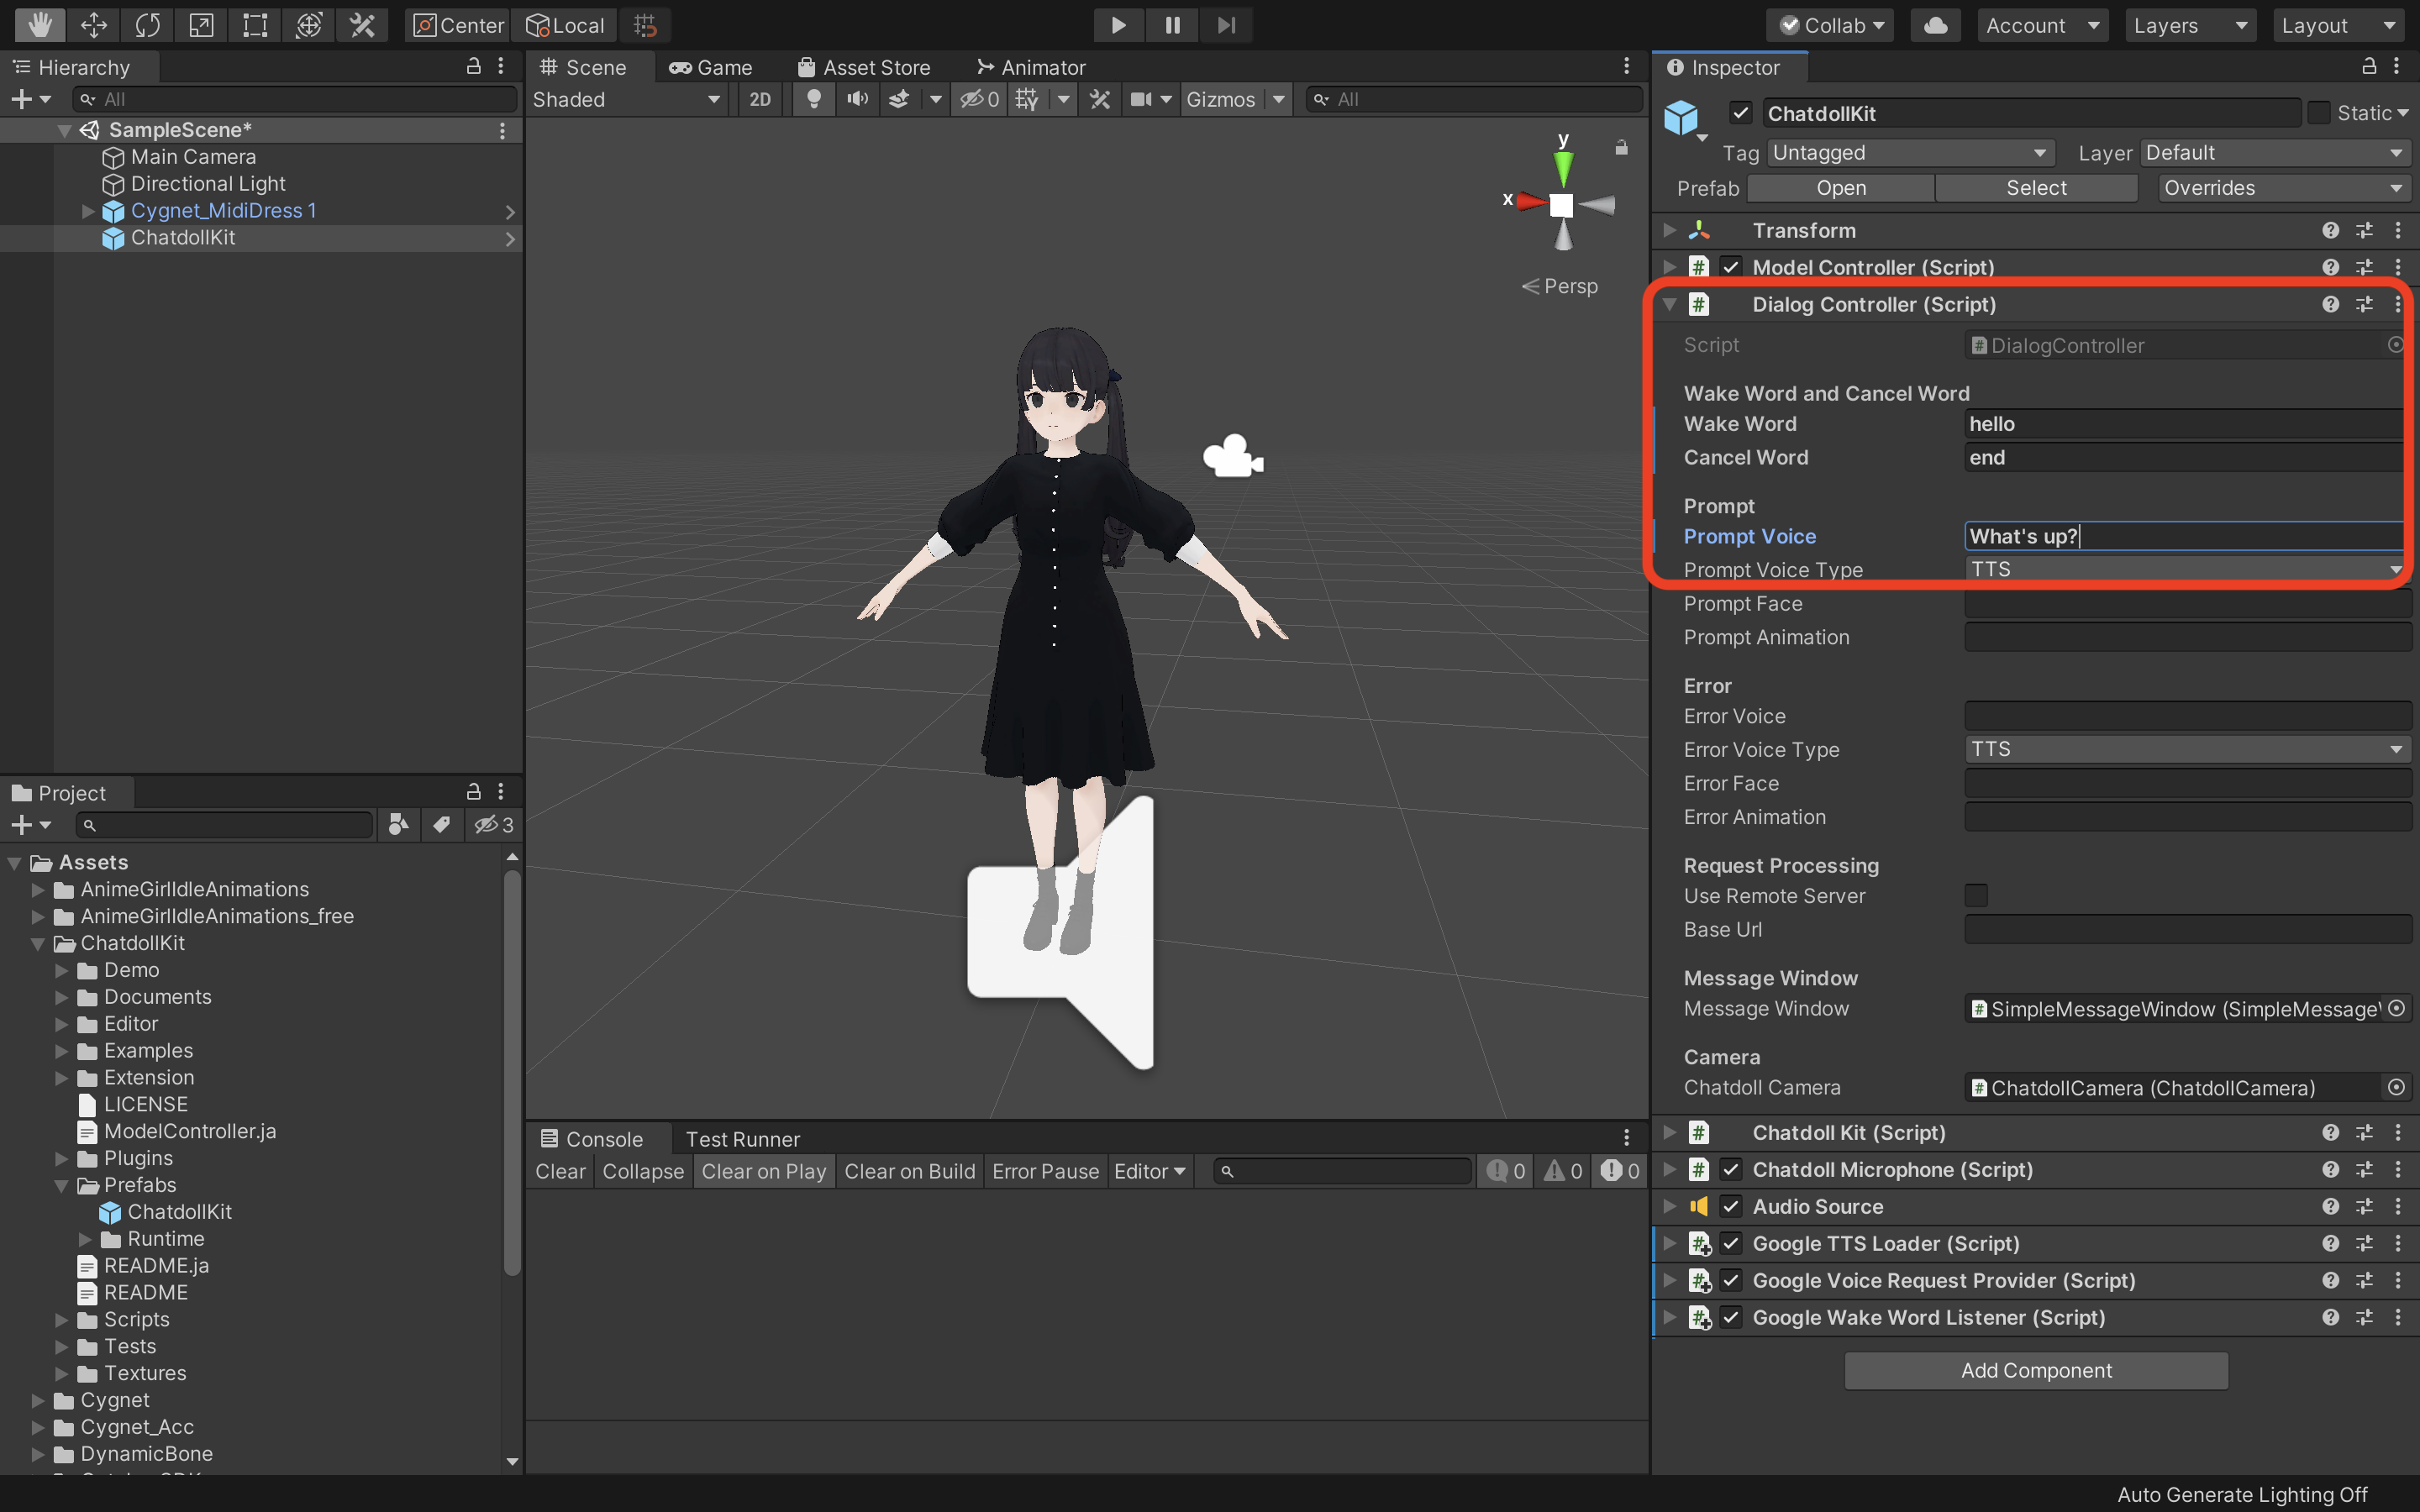Expand the Transform component

(x=1669, y=230)
